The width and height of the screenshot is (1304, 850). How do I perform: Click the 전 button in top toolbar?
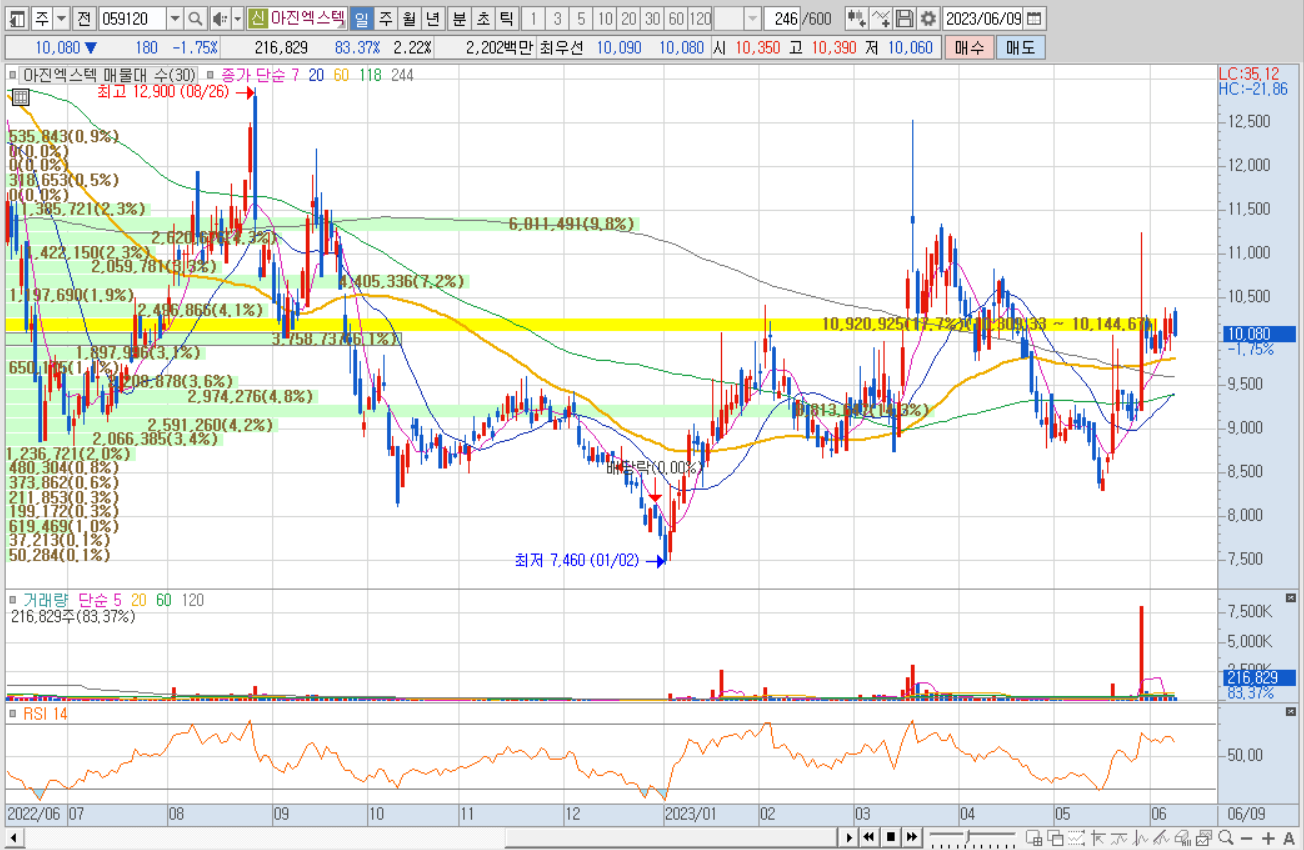[84, 18]
